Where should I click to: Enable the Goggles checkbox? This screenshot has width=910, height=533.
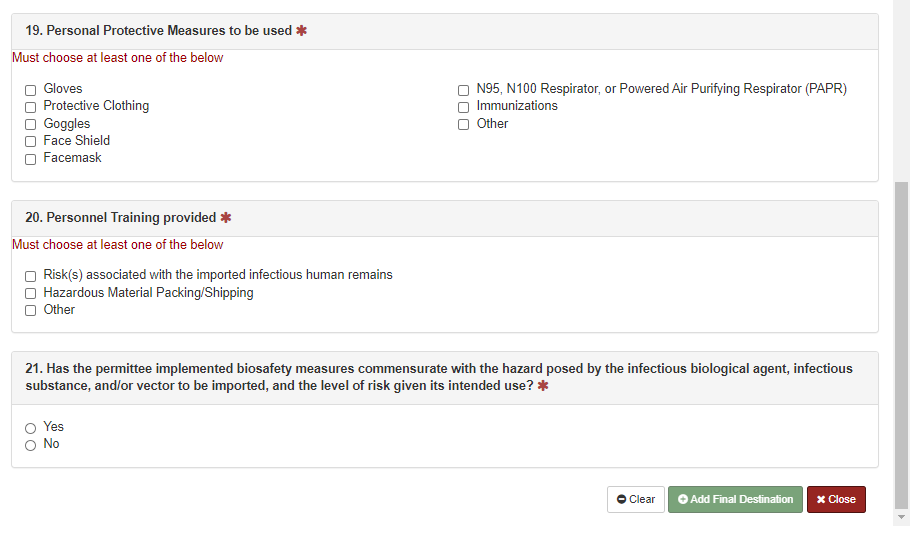tap(31, 125)
